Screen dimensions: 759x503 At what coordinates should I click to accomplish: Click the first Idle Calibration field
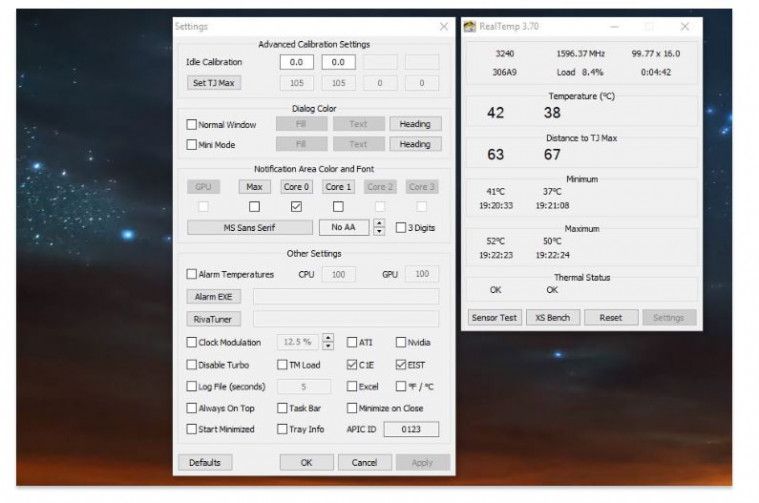[x=296, y=62]
